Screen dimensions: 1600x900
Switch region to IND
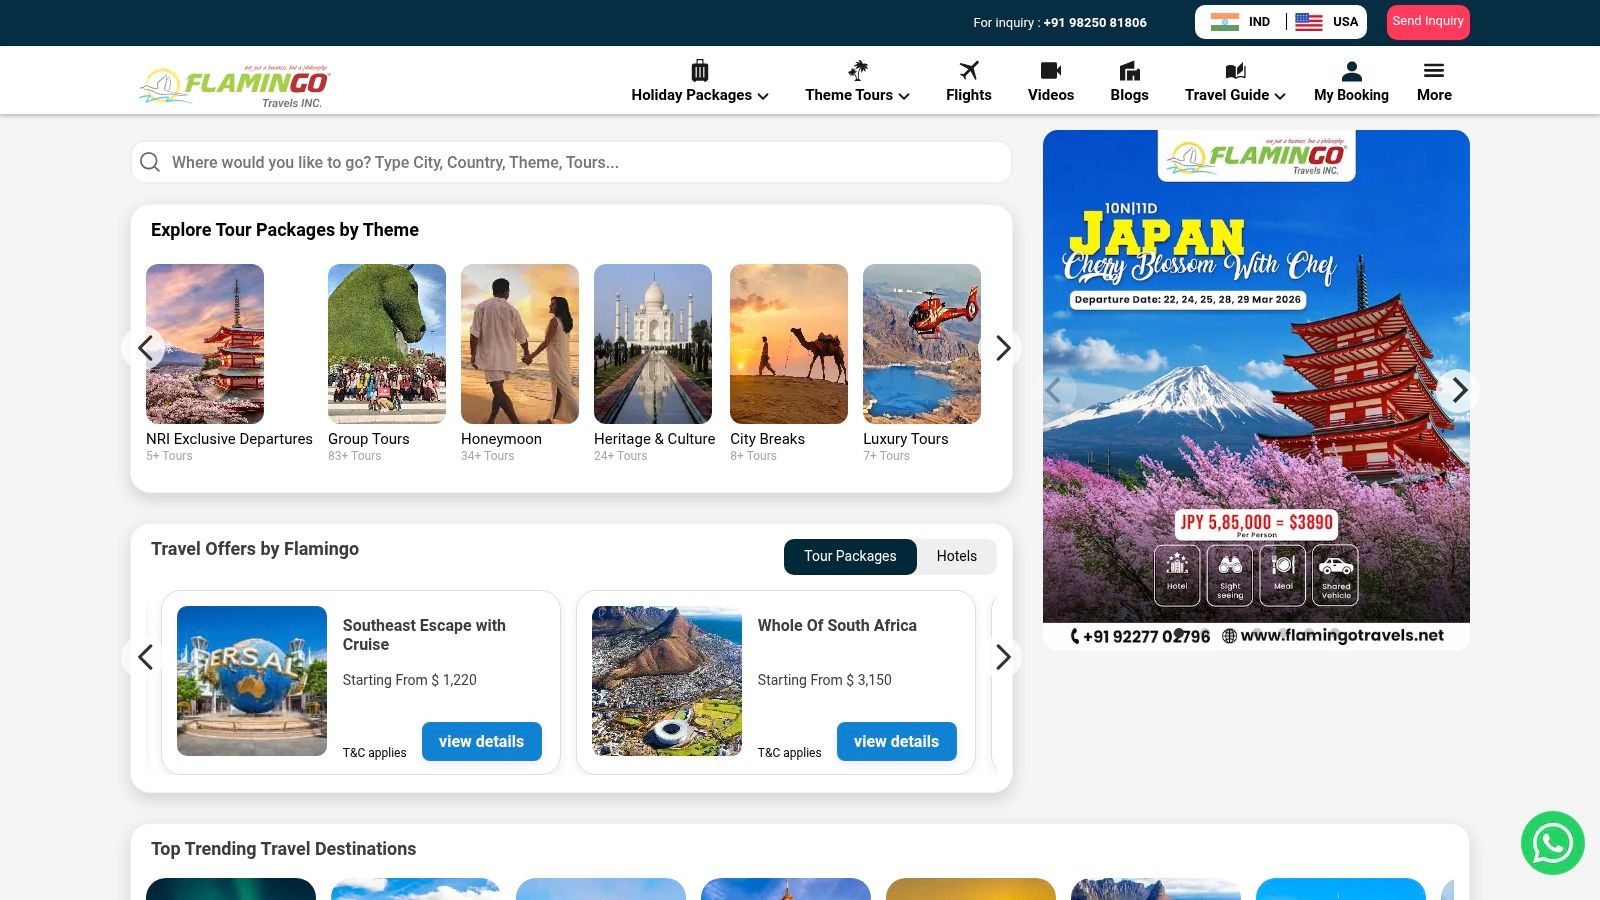coord(1240,22)
